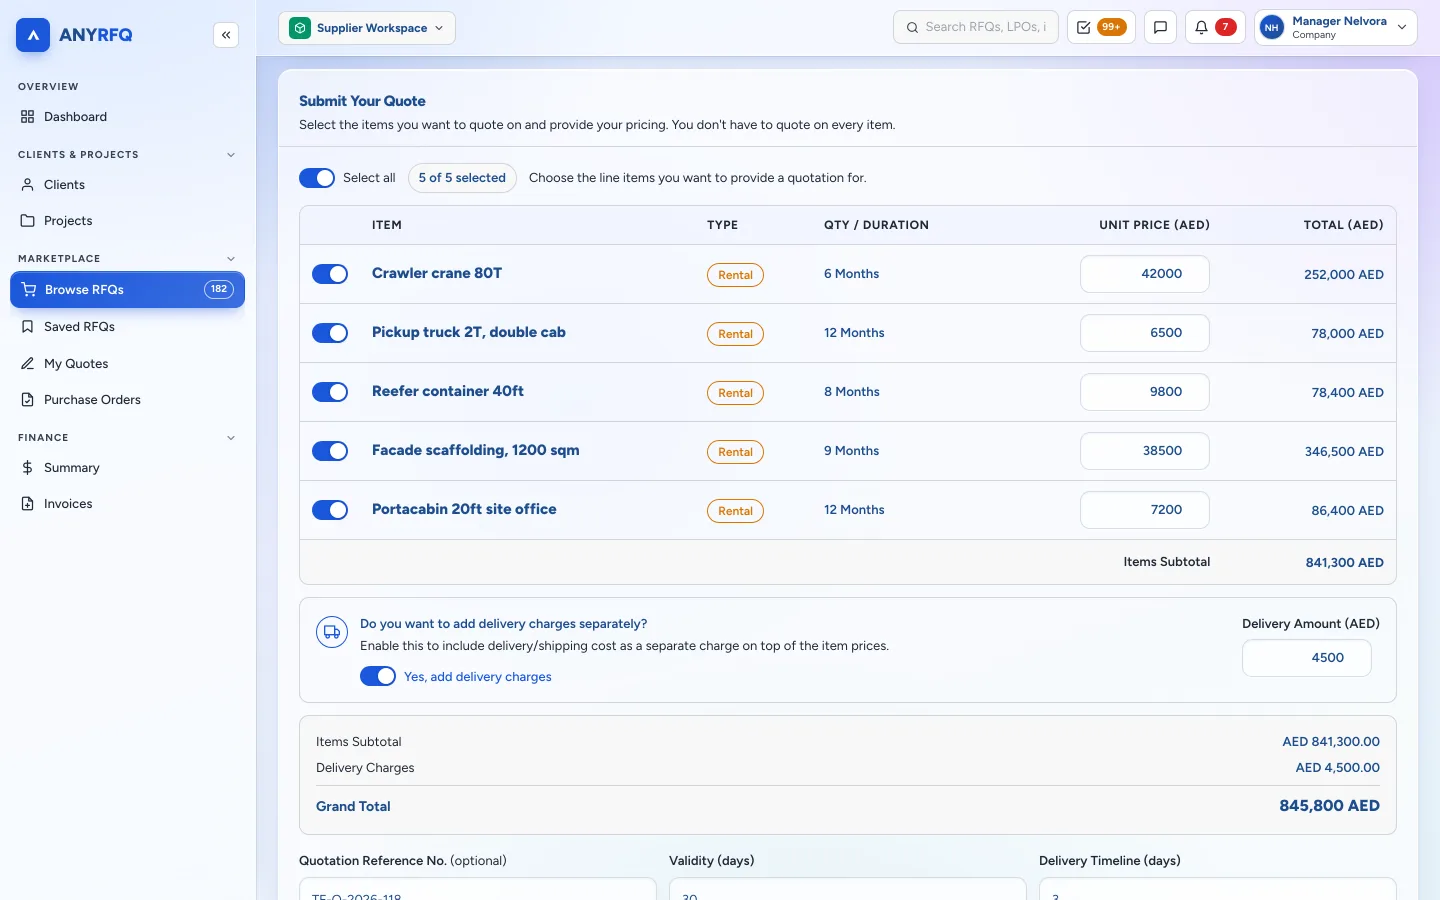Click the Browse RFQs cart icon
Screen dimensions: 1440x900
pos(28,290)
